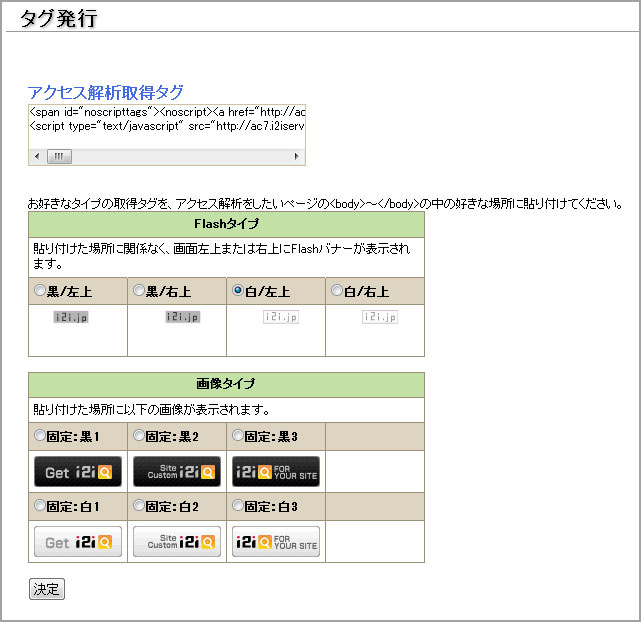Viewport: 641px width, 622px height.
Task: Click the white Site Custom i2i banner
Action: pos(177,541)
